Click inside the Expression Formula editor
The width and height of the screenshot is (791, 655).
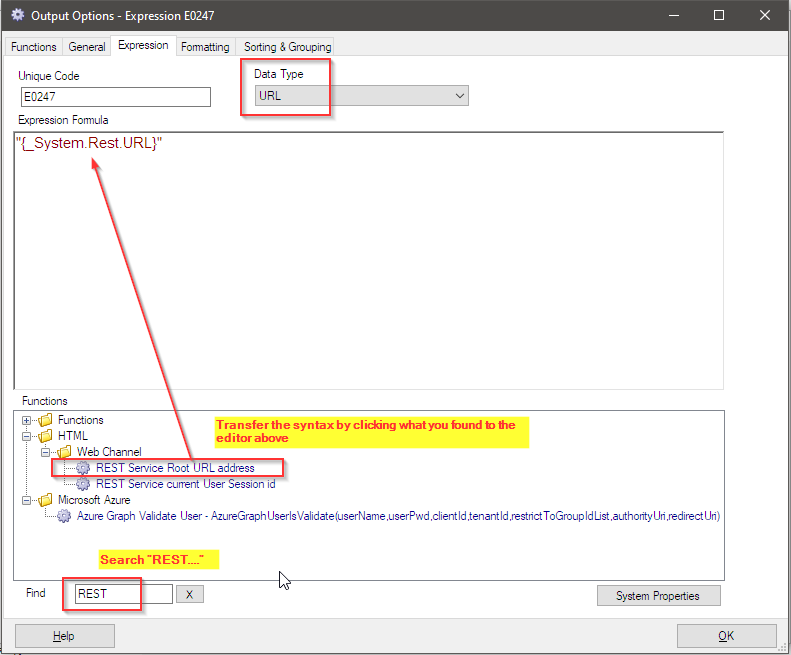(x=369, y=260)
